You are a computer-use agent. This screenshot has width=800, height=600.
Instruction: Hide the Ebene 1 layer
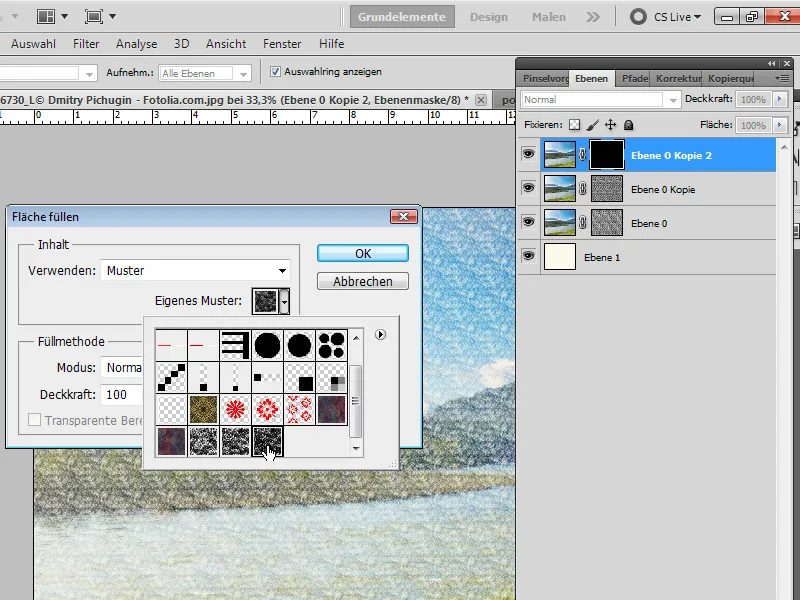[529, 256]
